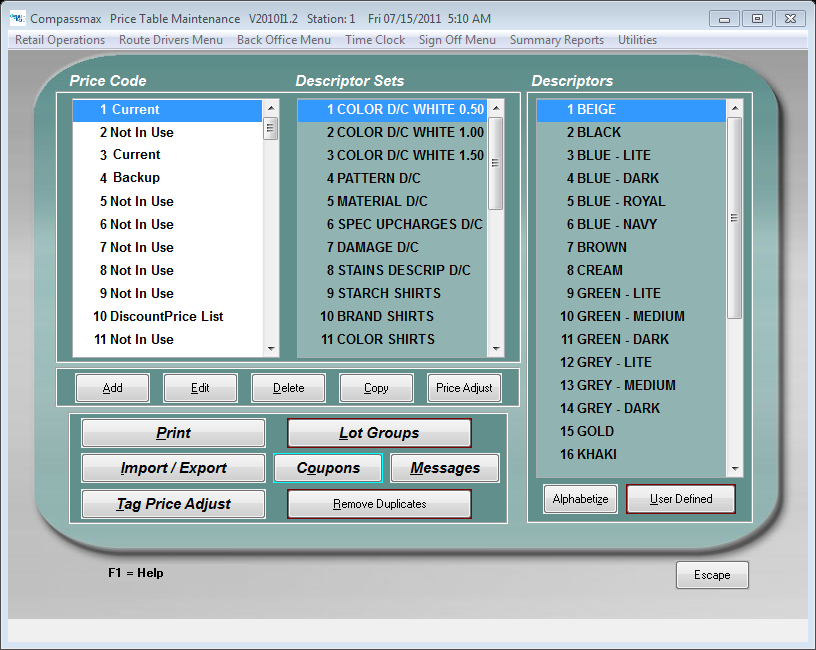Click the Descriptor Sets scroll up arrow
This screenshot has width=816, height=650.
click(495, 107)
